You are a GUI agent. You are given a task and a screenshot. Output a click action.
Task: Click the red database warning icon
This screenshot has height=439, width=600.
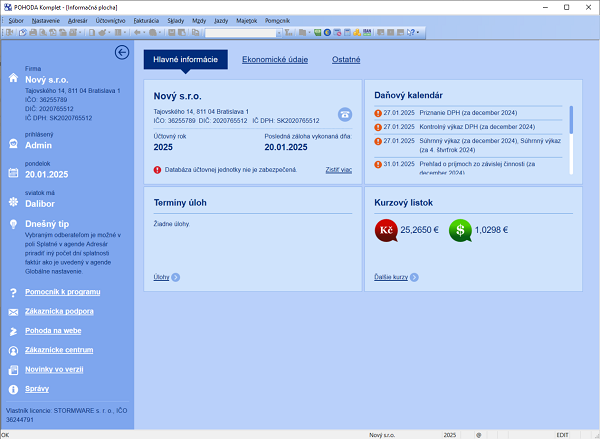tap(158, 170)
